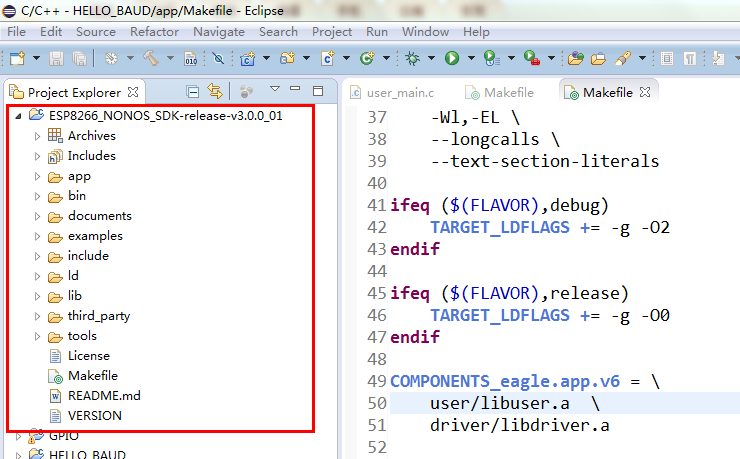The image size is (740, 459).
Task: Select the License file
Action: [x=89, y=356]
